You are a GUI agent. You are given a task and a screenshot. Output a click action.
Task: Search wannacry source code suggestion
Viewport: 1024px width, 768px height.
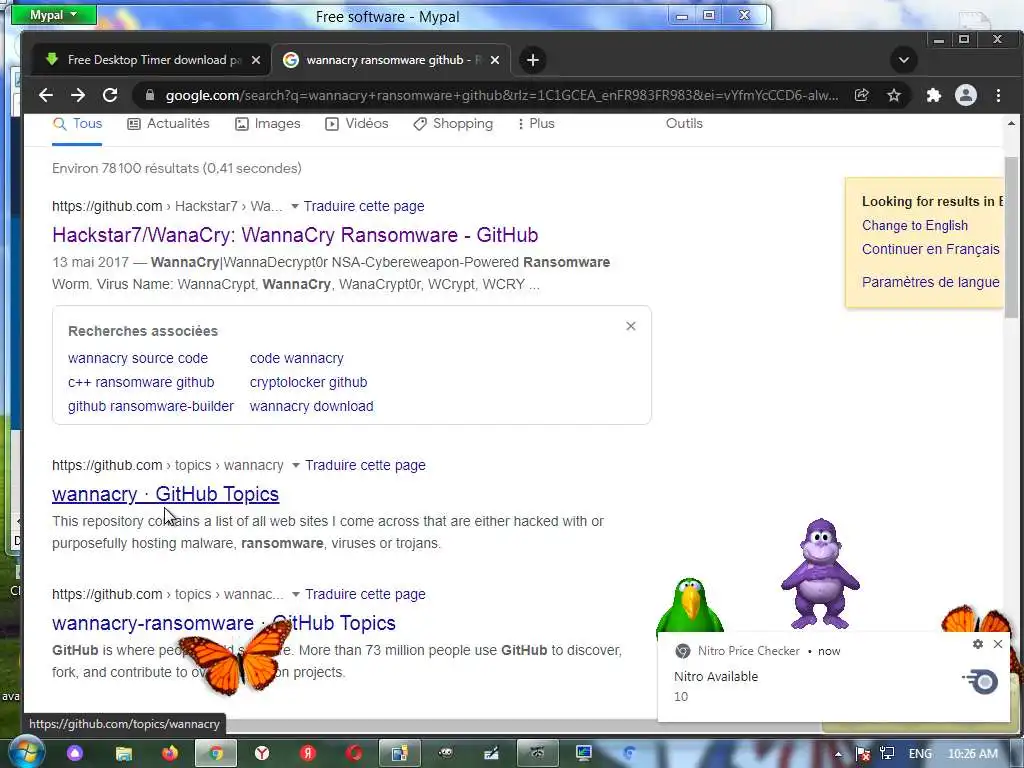tap(138, 359)
